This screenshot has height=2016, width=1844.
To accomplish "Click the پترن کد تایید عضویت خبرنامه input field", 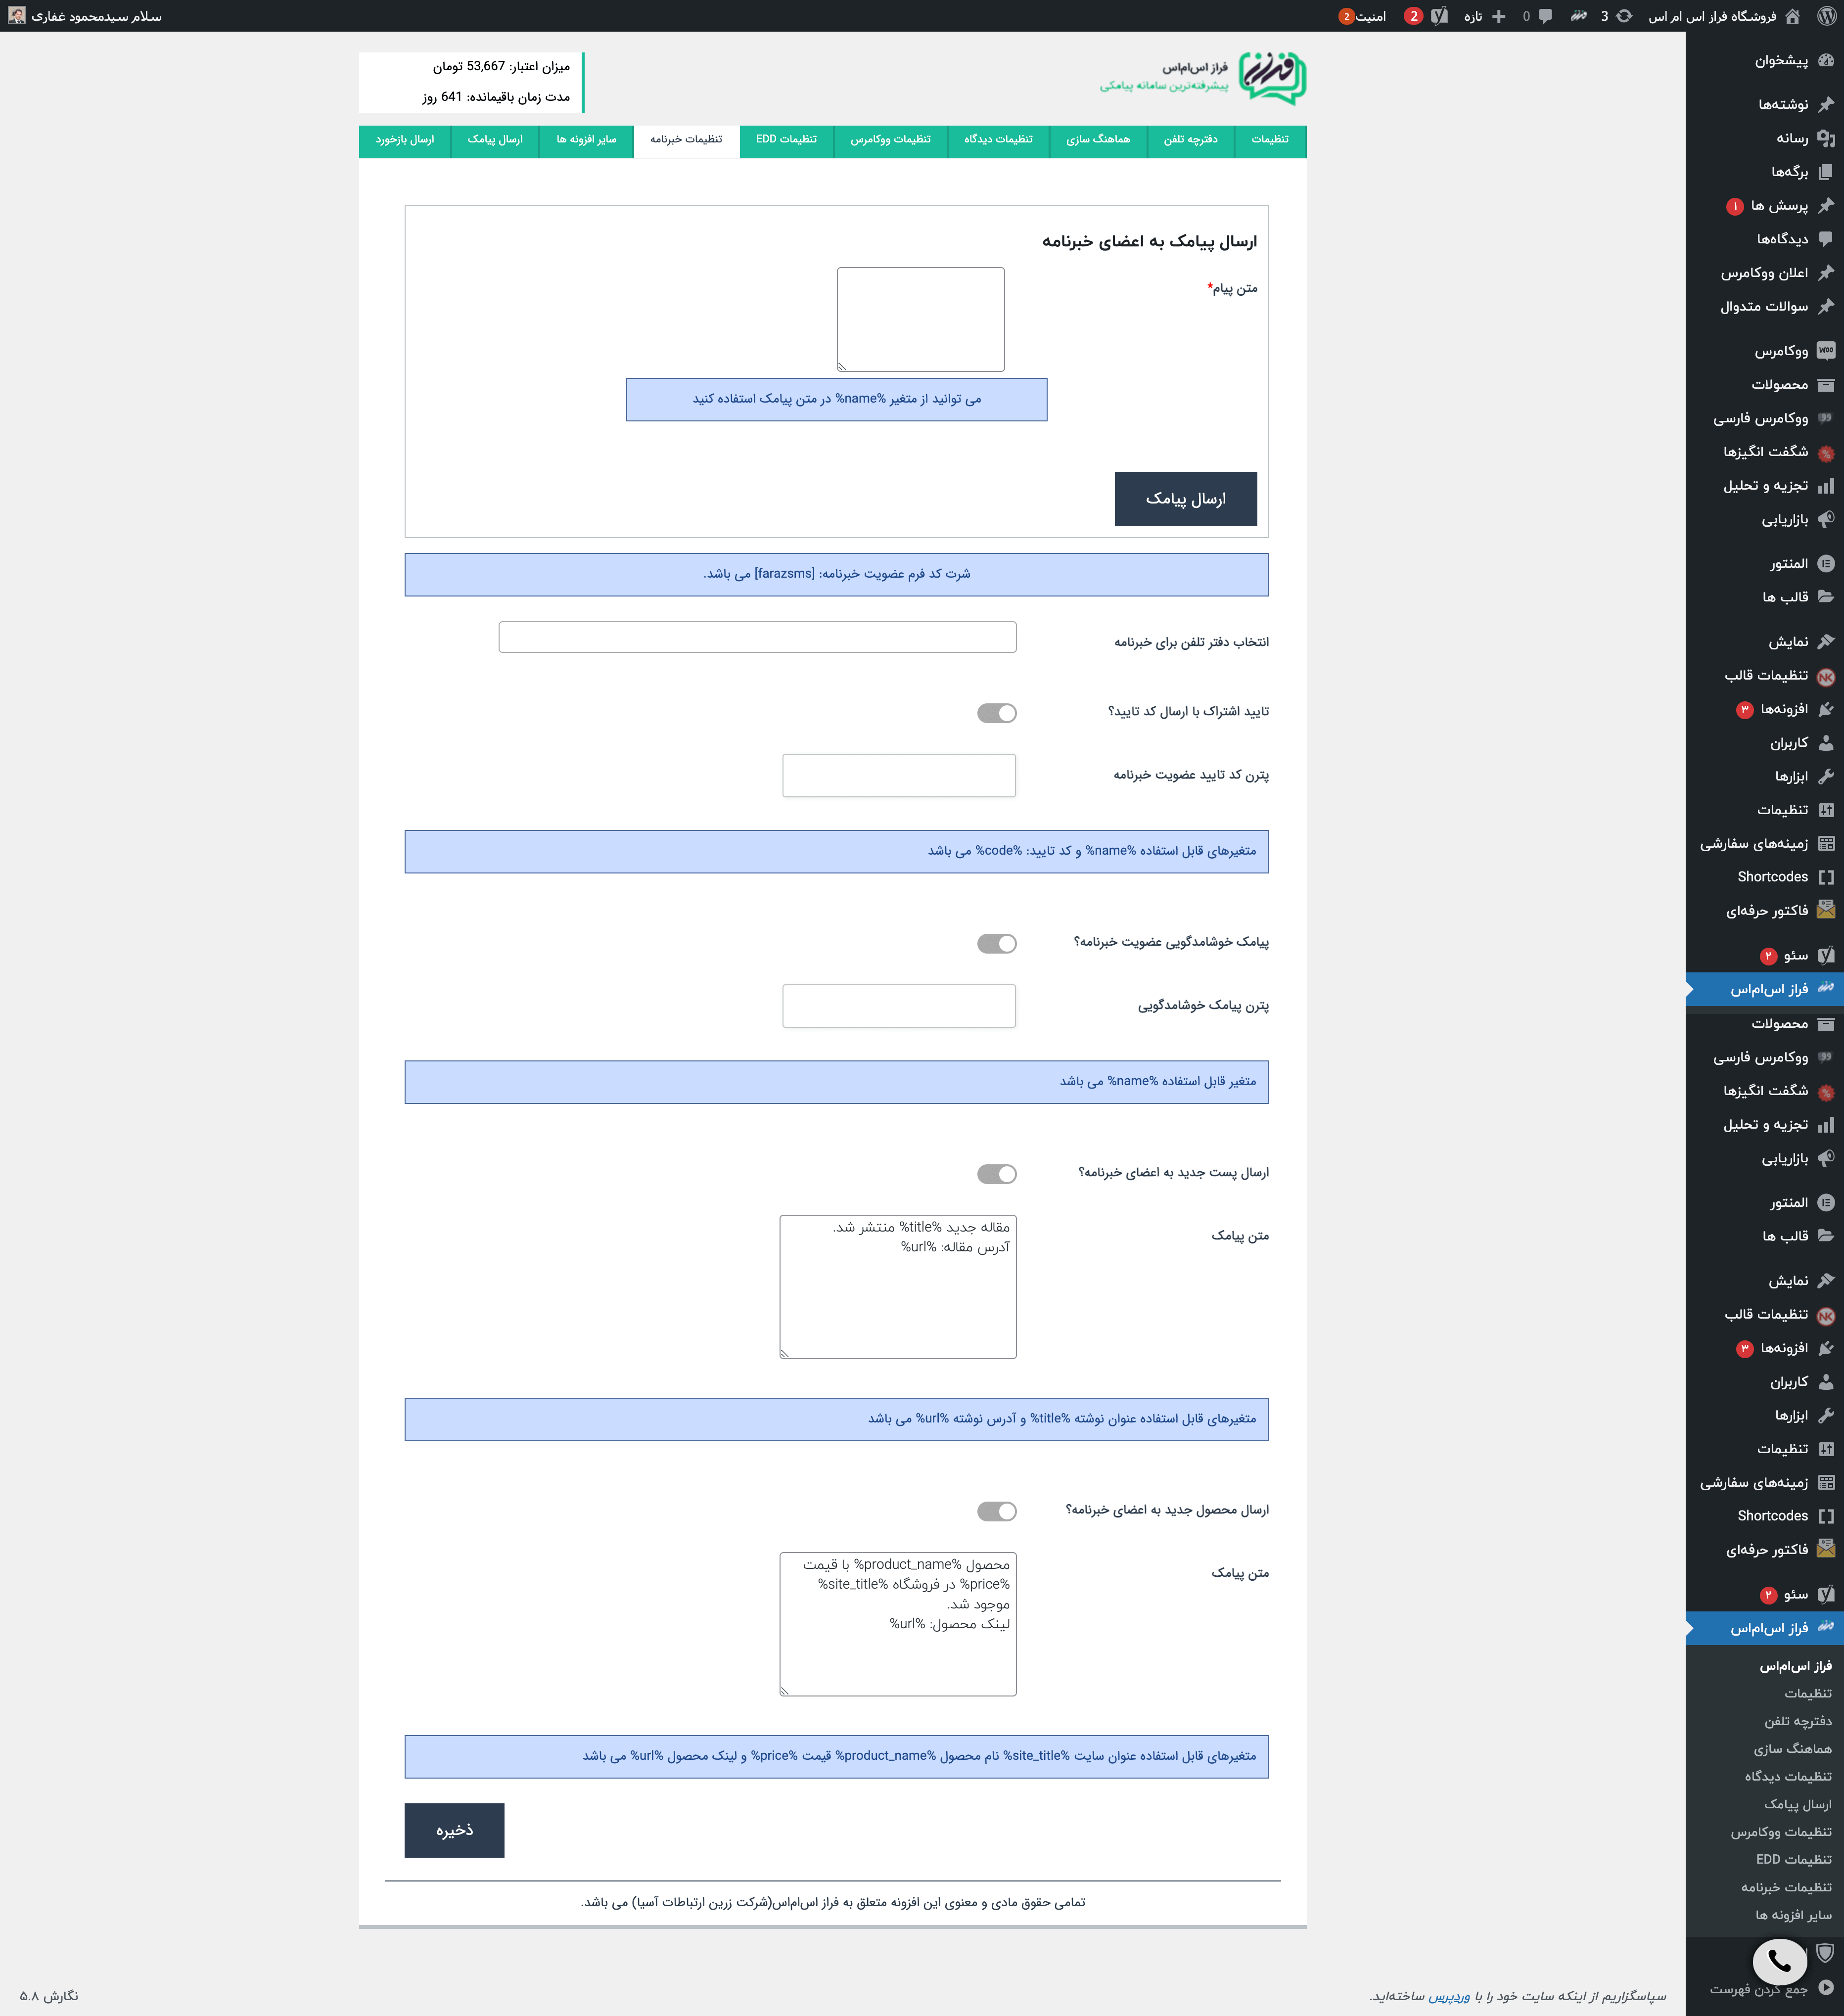I will point(899,776).
